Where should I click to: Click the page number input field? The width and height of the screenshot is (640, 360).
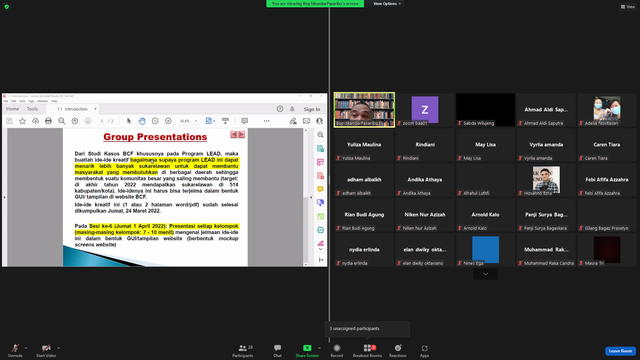pyautogui.click(x=102, y=121)
